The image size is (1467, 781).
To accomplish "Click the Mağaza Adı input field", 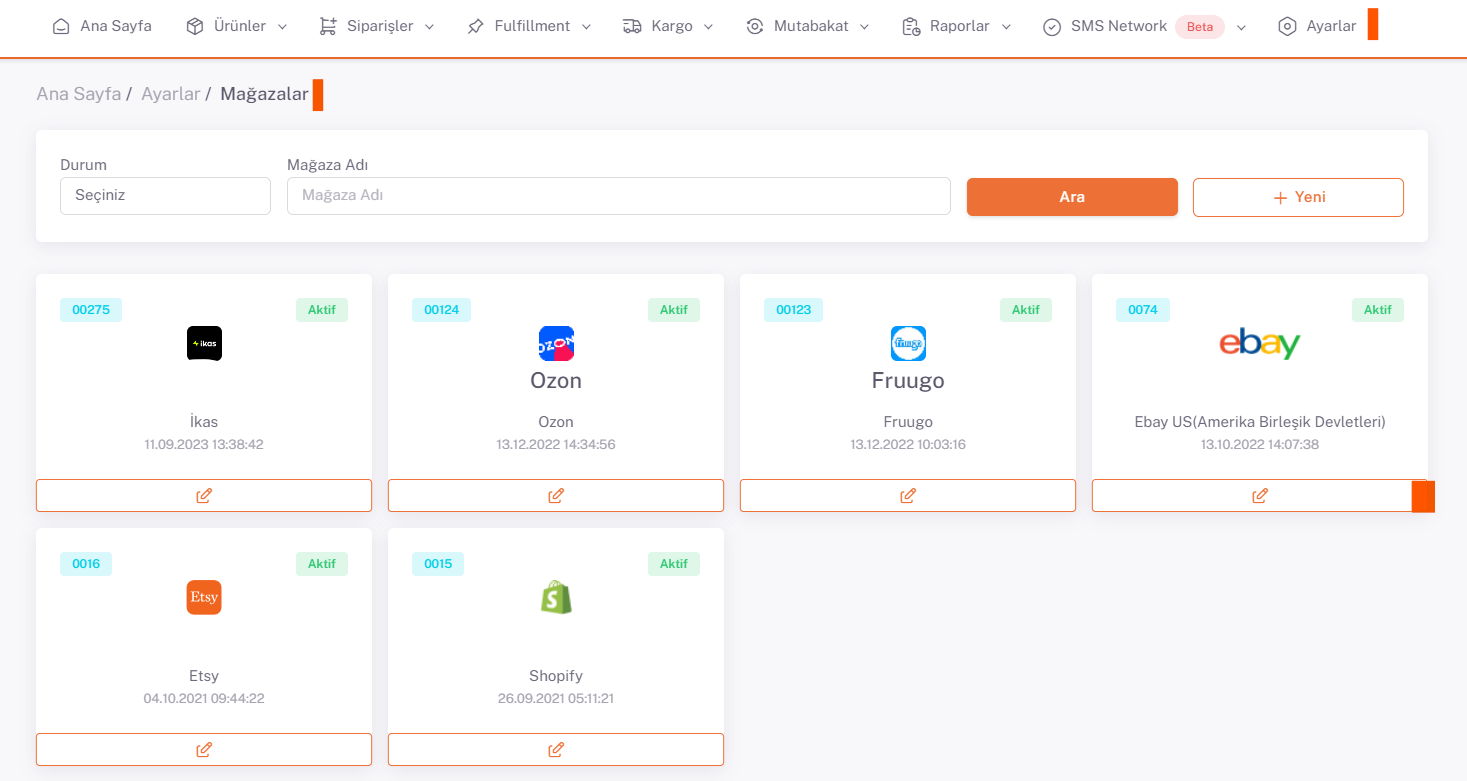I will coord(619,196).
